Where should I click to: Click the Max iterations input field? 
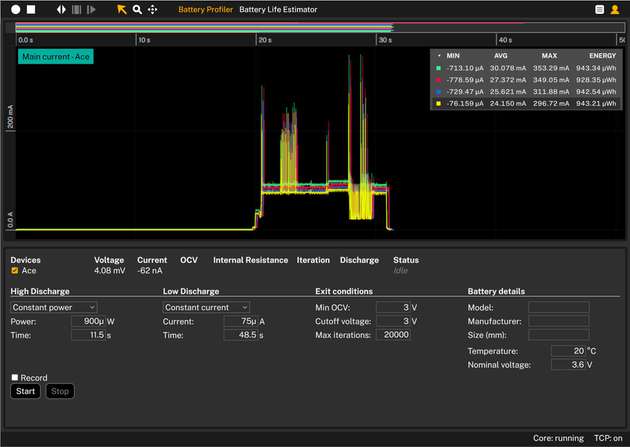pyautogui.click(x=392, y=335)
